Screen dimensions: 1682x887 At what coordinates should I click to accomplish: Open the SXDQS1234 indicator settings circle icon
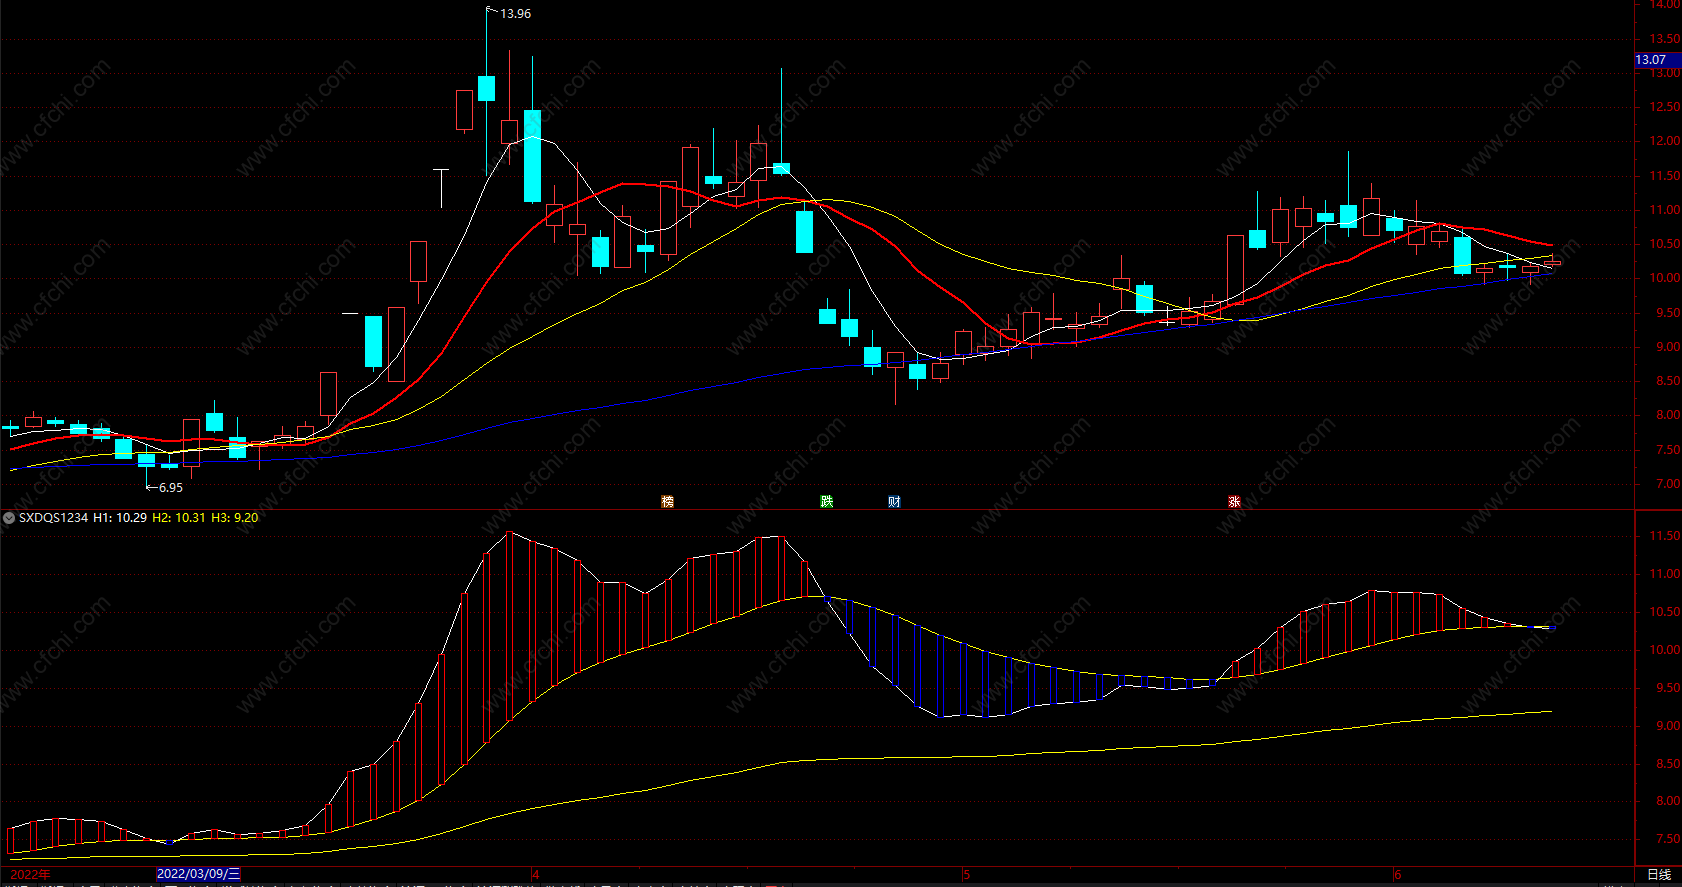9,518
